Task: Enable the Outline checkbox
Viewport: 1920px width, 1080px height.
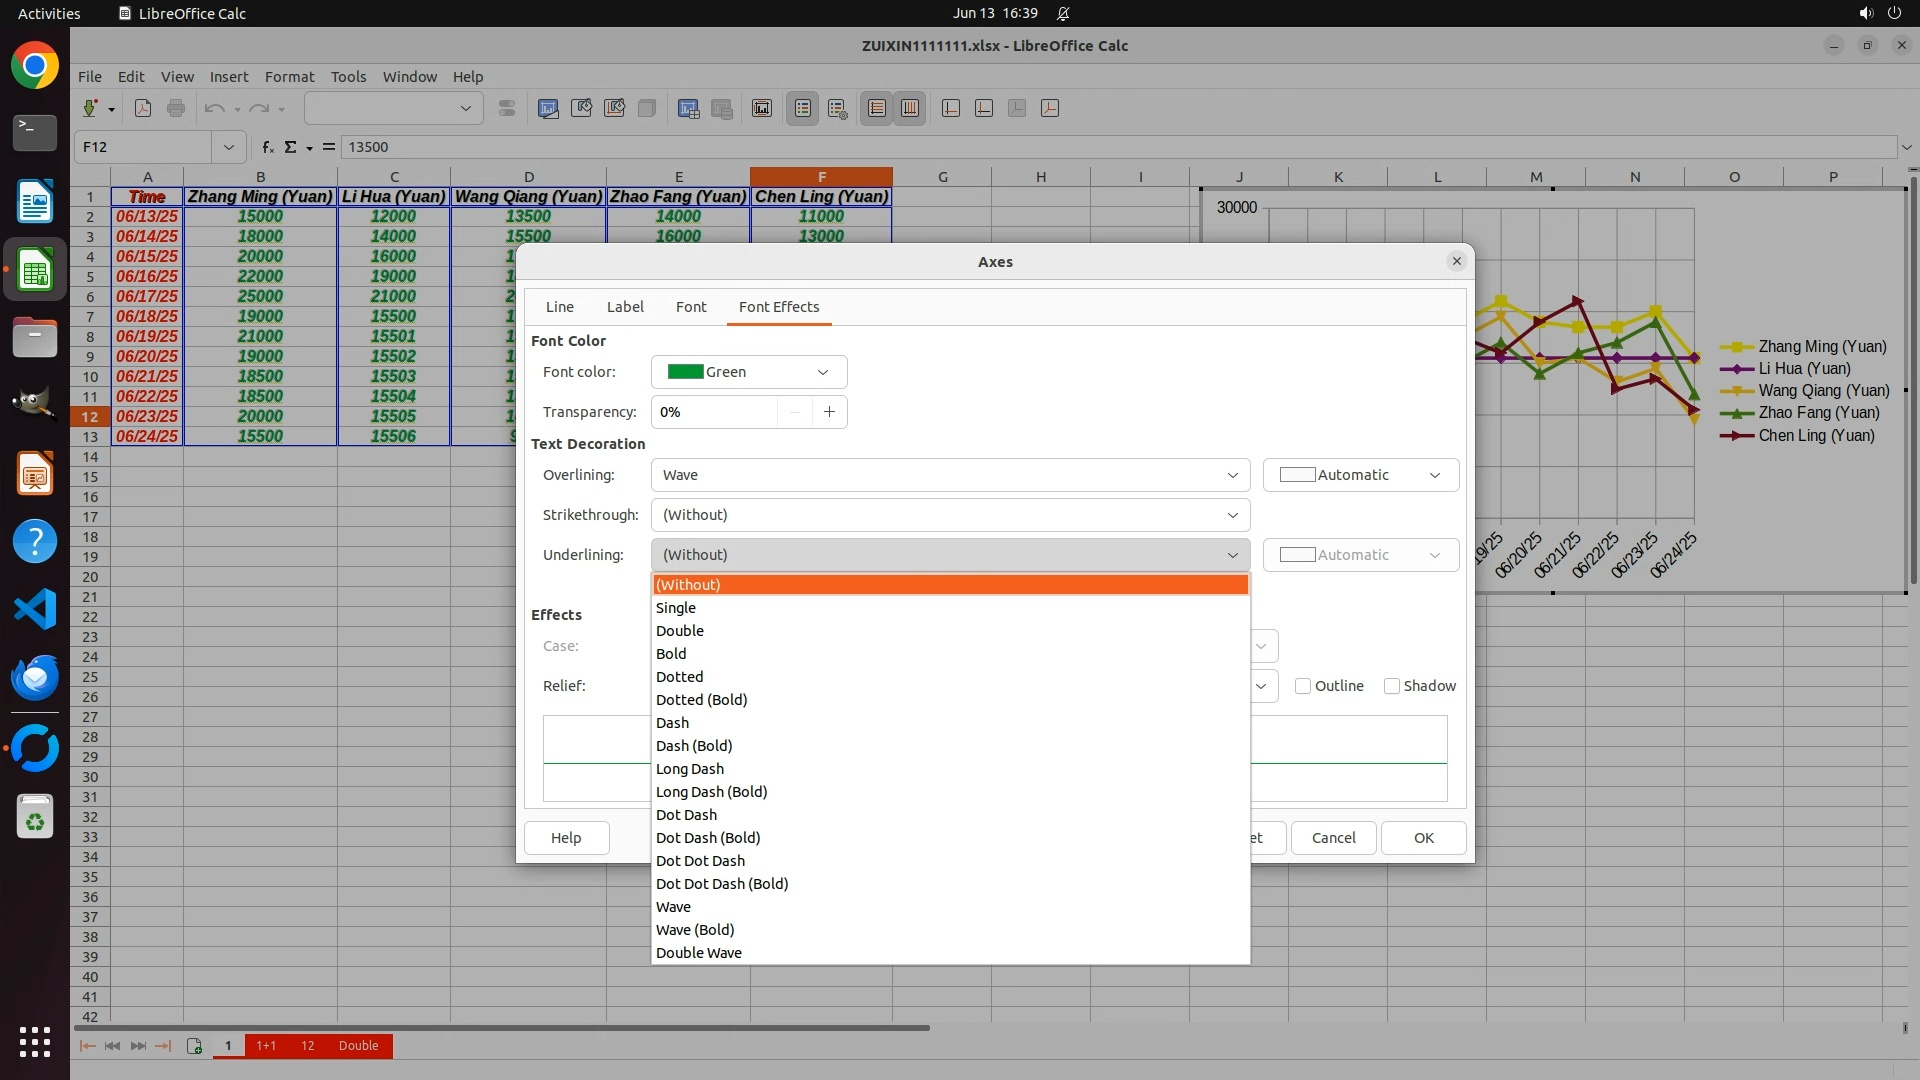Action: (1303, 686)
